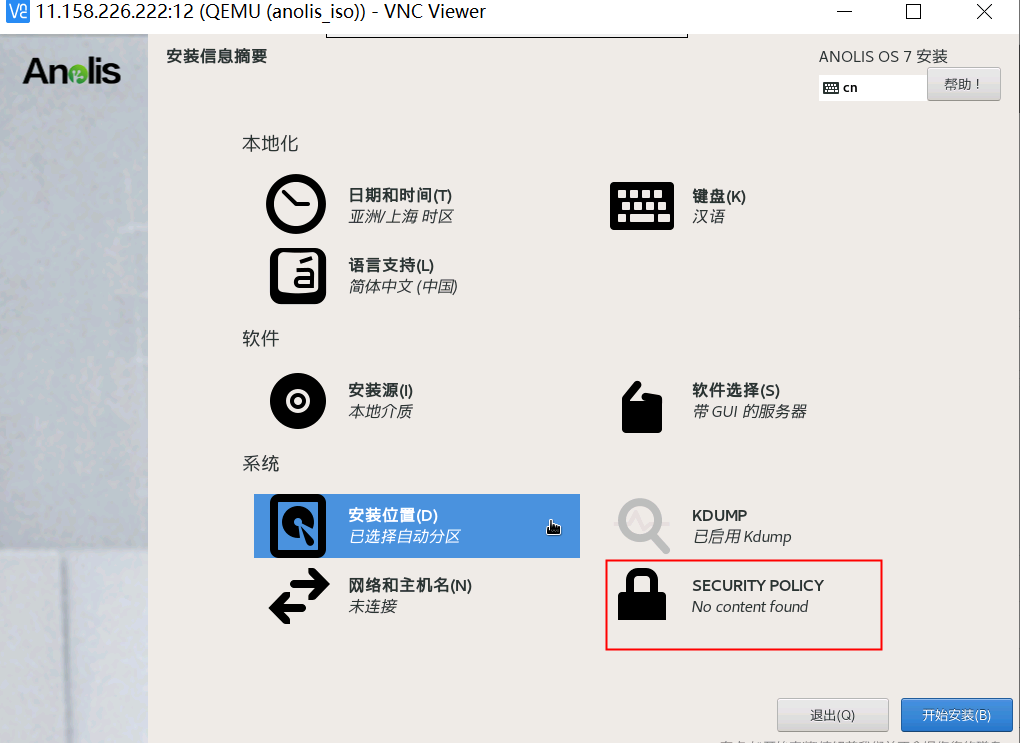Open the 键盘(K) settings label
The height and width of the screenshot is (743, 1020).
[719, 196]
